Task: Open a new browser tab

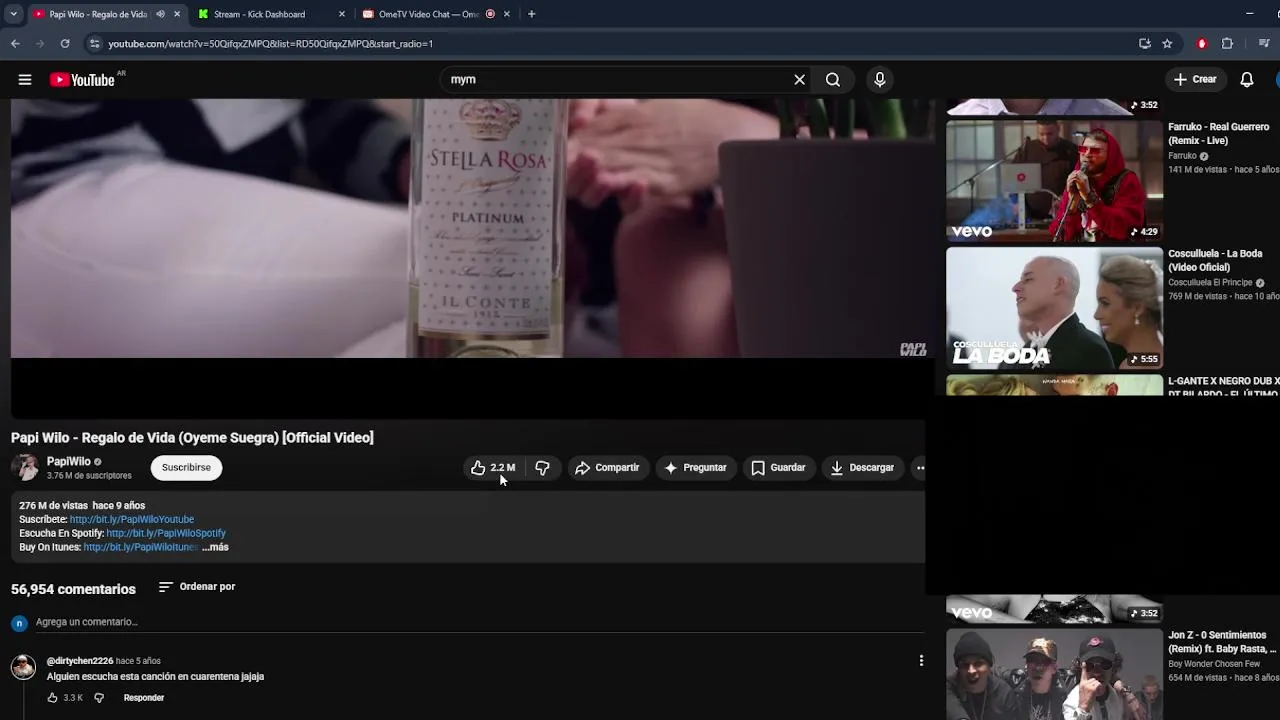Action: click(x=531, y=14)
